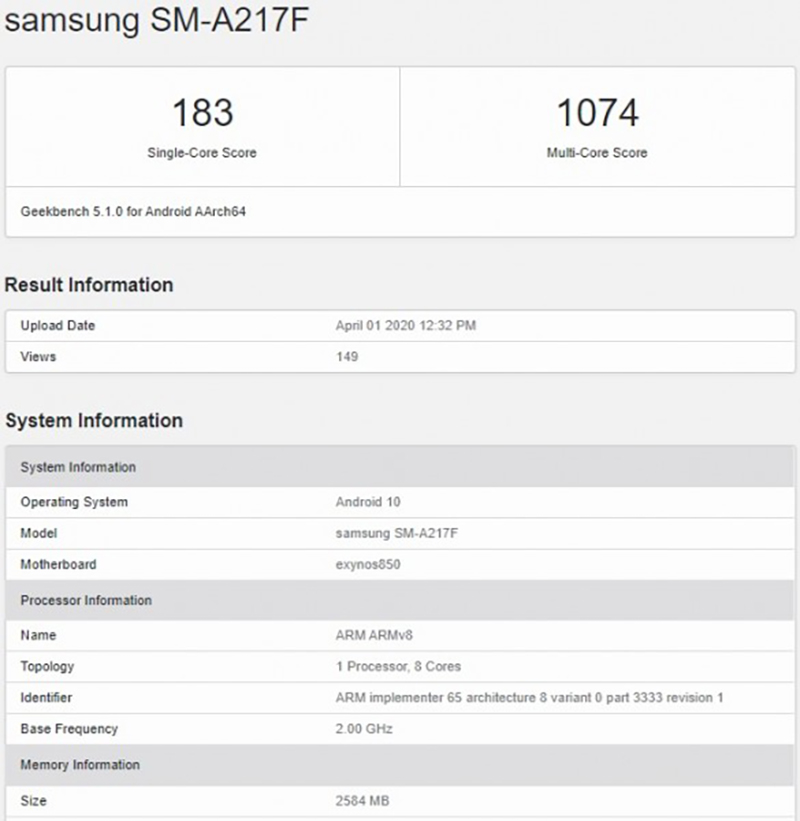
Task: Click the 1 Processor, 8 Cores topology value
Action: tap(398, 666)
